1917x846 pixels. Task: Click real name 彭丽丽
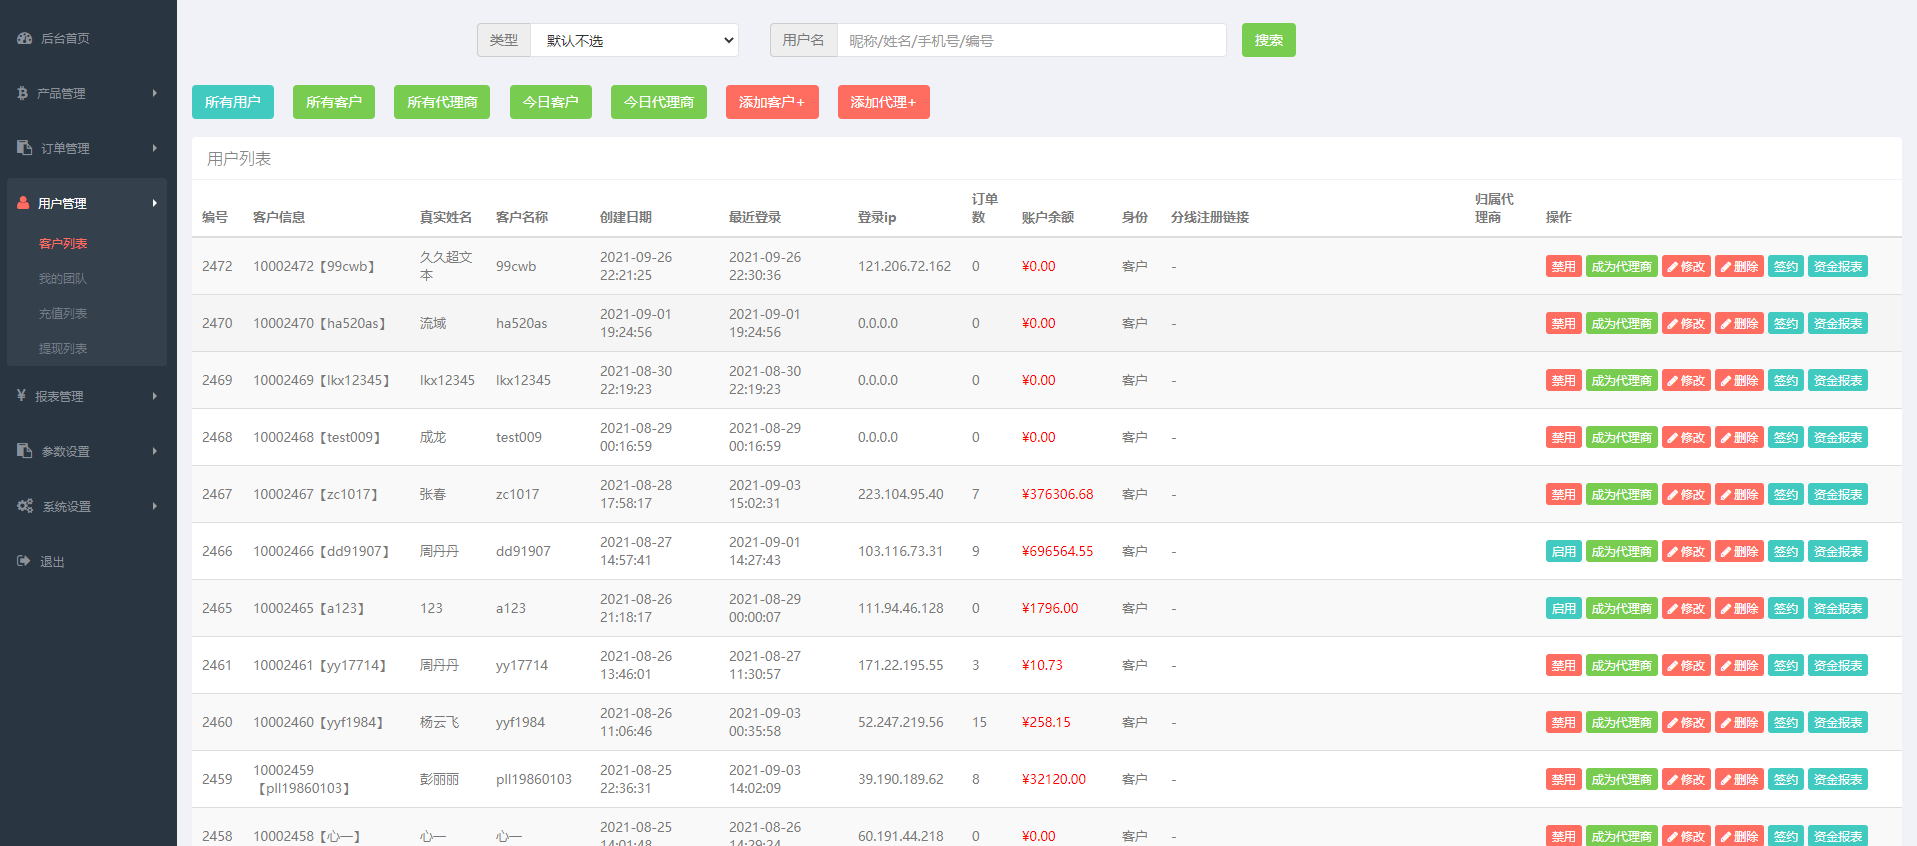point(439,779)
